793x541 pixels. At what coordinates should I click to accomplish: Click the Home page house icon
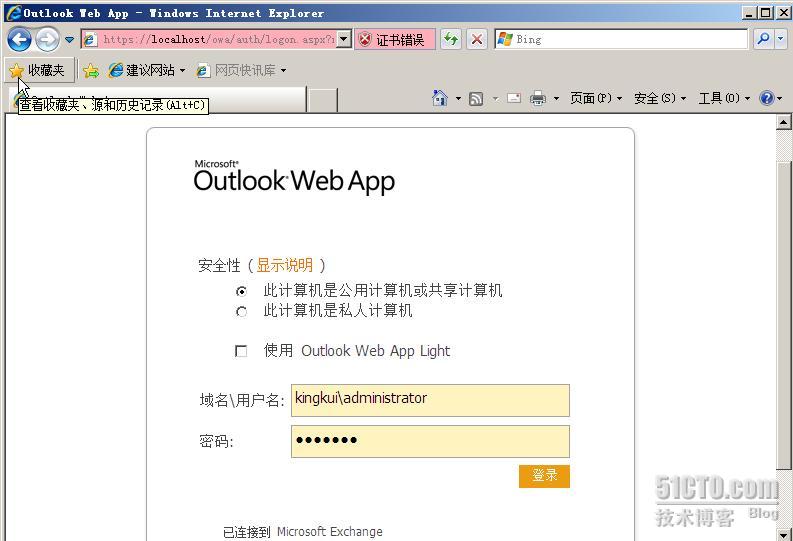click(x=440, y=98)
